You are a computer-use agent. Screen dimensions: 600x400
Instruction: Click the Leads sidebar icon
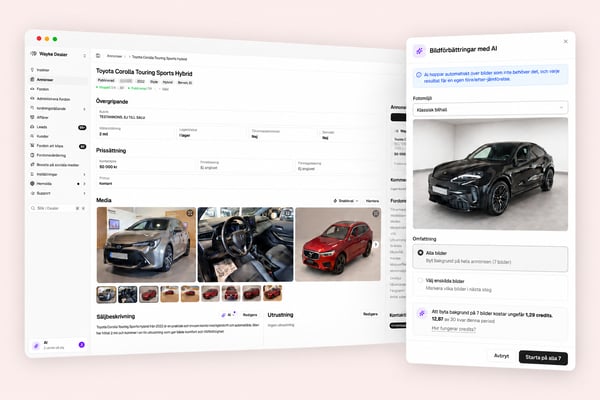pos(32,127)
